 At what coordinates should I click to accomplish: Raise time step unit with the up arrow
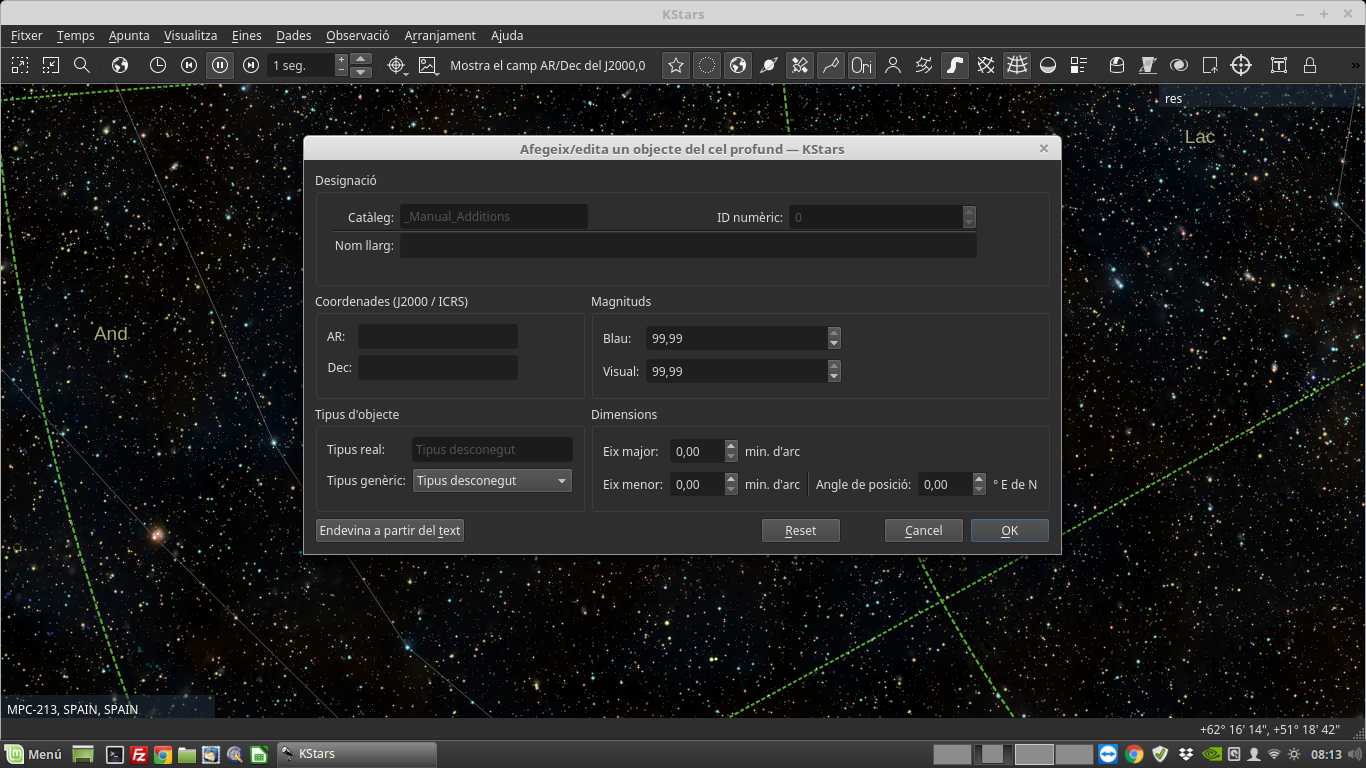click(361, 59)
